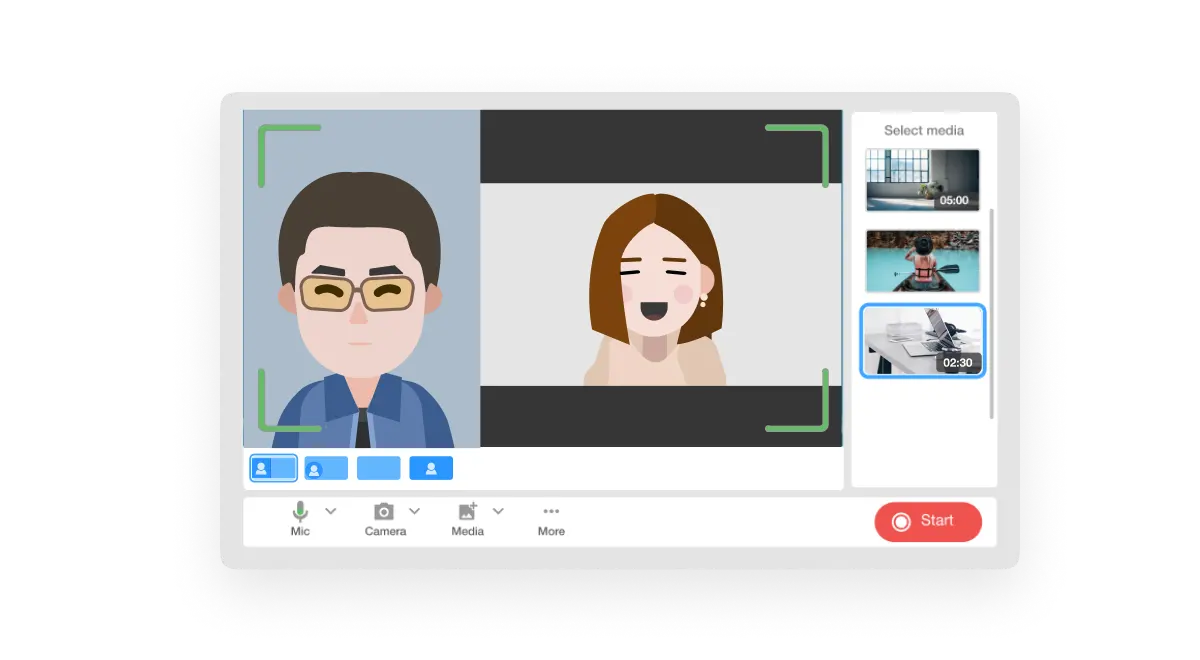
Task: Choose the 02:30 desk video thumbnail
Action: click(x=922, y=341)
